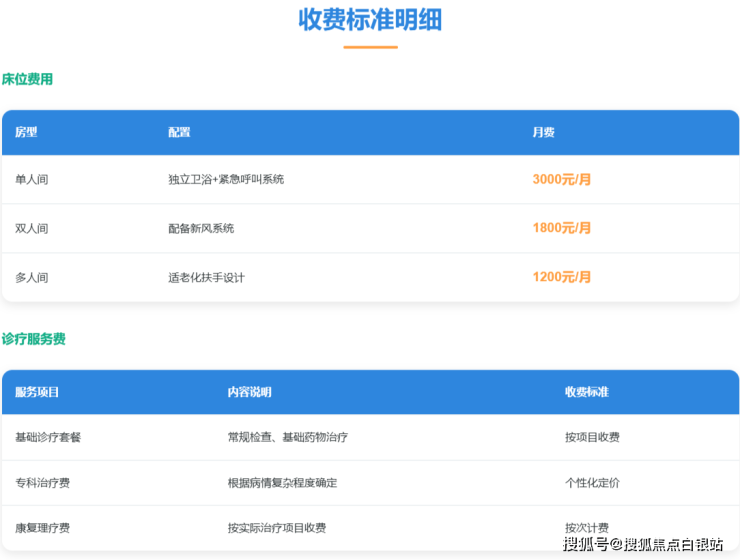The width and height of the screenshot is (740, 560).
Task: Click the 1800元/月 price
Action: [561, 228]
